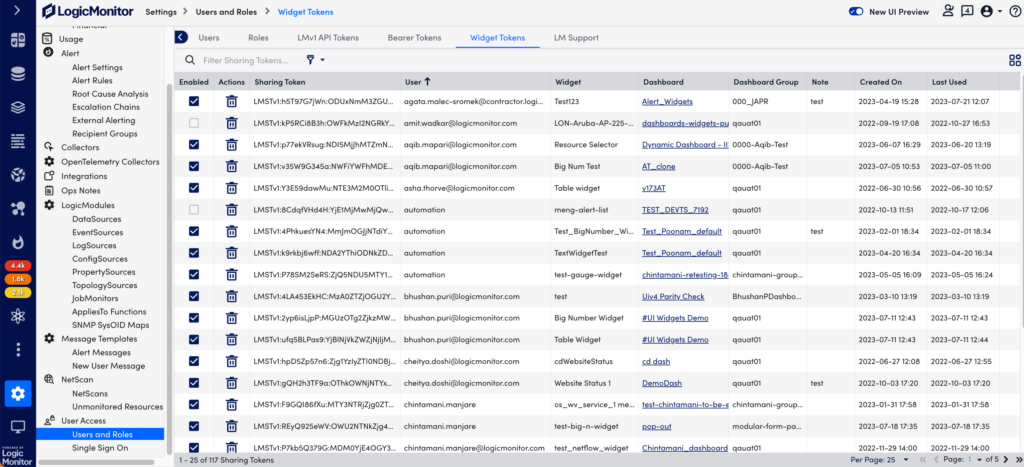Go to the next page of tokens

[1004, 460]
